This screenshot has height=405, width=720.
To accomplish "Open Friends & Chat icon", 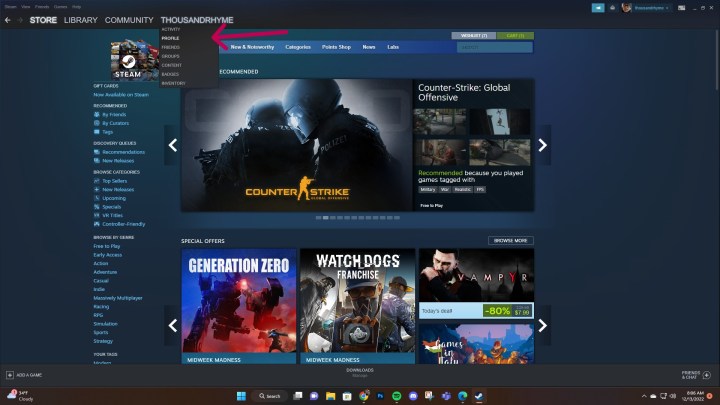I will [x=707, y=375].
